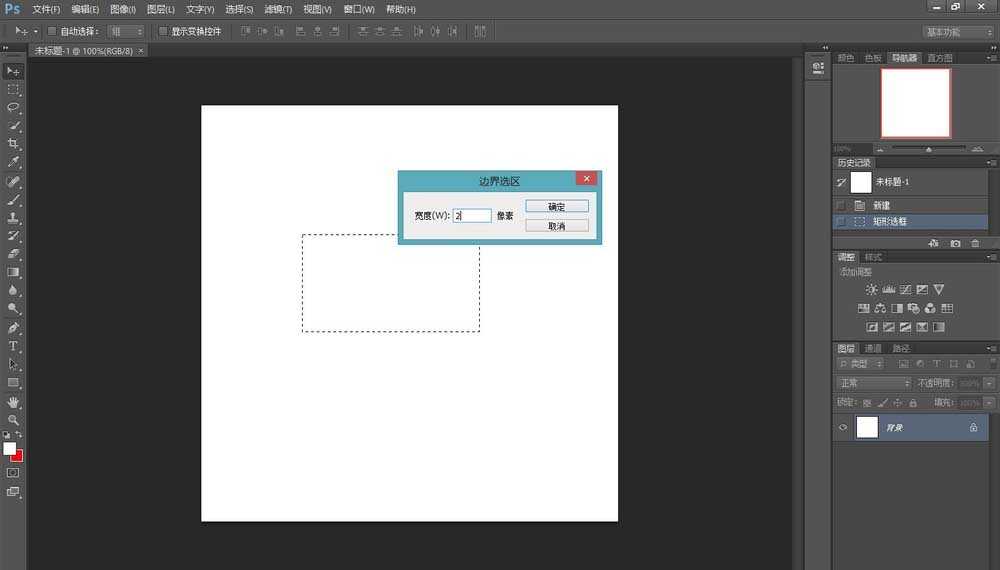Select the Horizontal Type tool
This screenshot has width=1000, height=570.
14,346
